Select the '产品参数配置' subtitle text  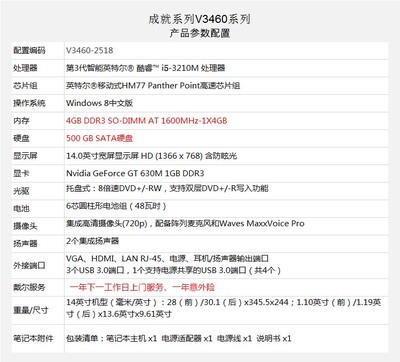click(x=200, y=33)
